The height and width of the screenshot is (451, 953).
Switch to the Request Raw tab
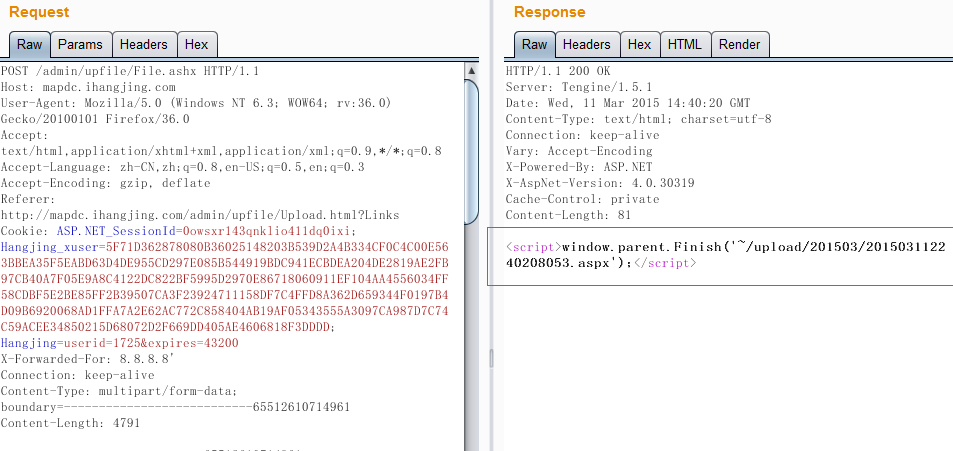click(29, 45)
